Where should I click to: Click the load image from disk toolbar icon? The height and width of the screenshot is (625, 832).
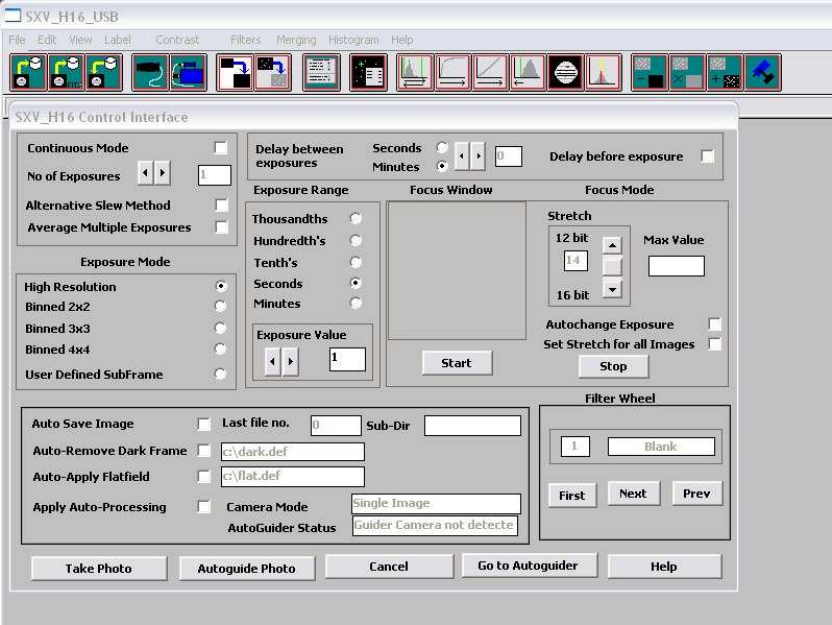pyautogui.click(x=28, y=72)
